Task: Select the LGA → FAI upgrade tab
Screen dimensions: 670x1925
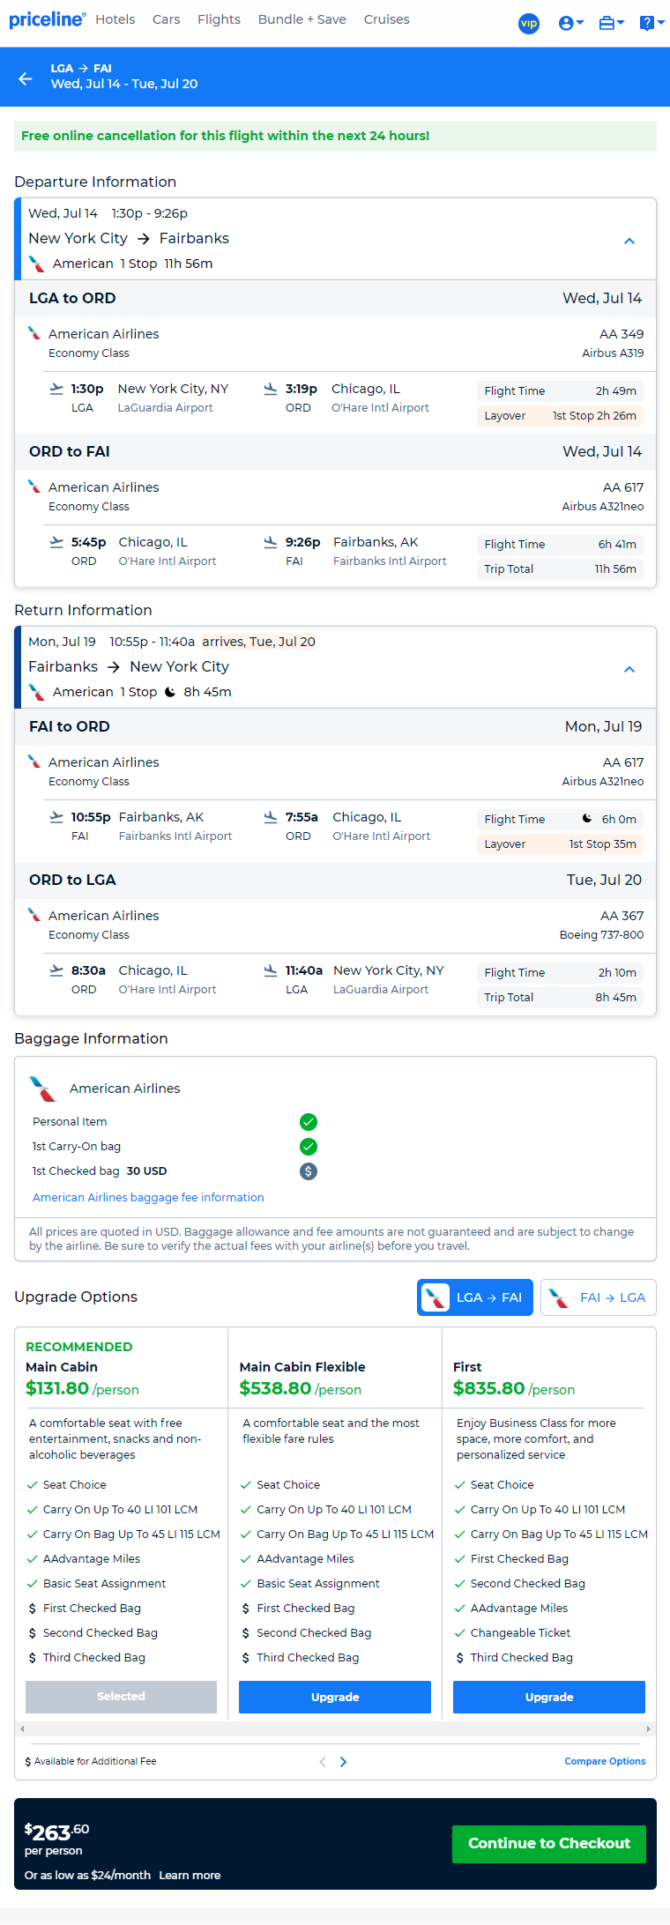Action: tap(475, 1297)
